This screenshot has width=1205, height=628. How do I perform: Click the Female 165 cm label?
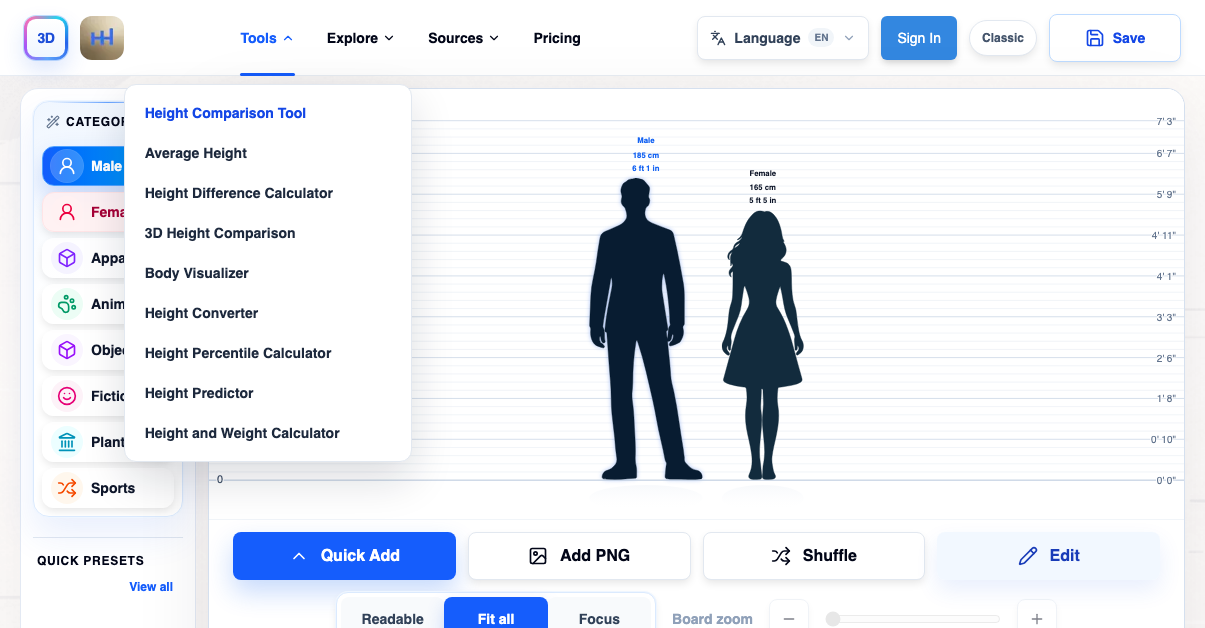[x=762, y=187]
